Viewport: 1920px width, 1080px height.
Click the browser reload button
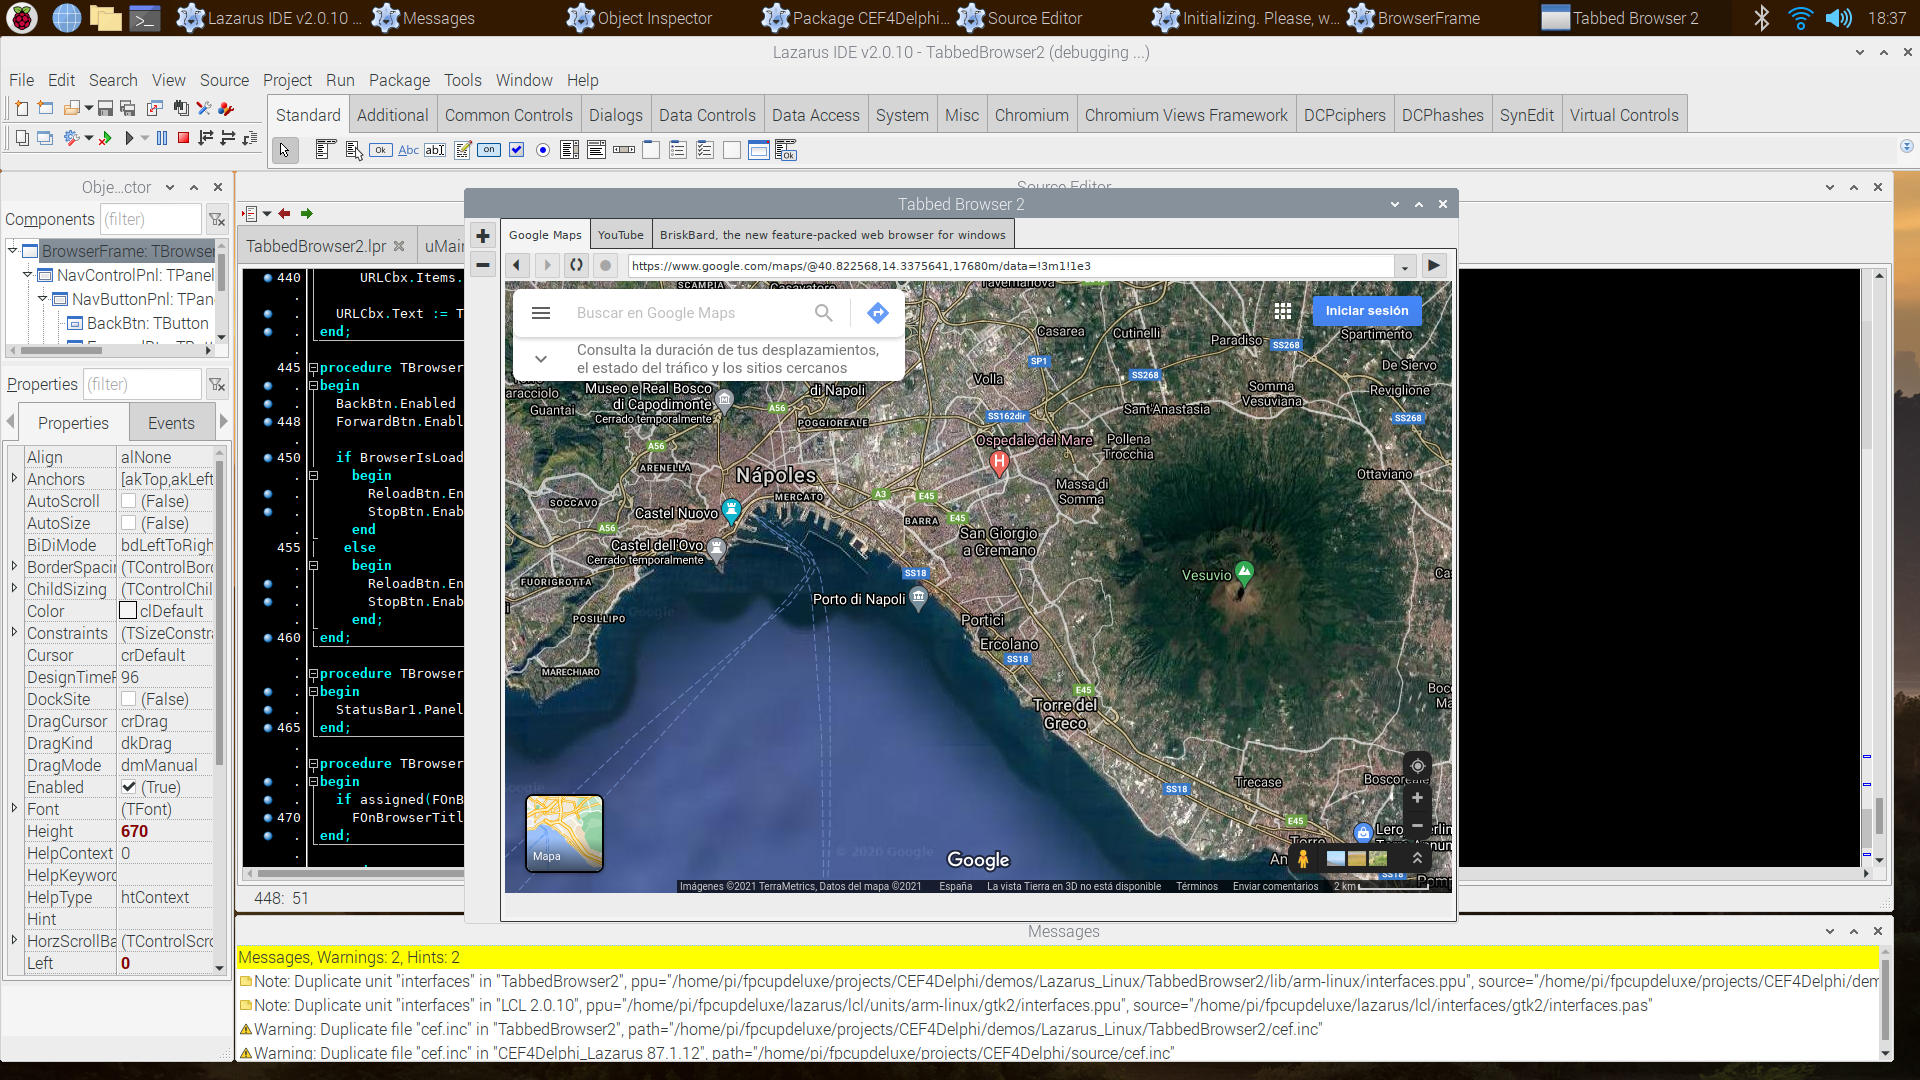point(576,265)
